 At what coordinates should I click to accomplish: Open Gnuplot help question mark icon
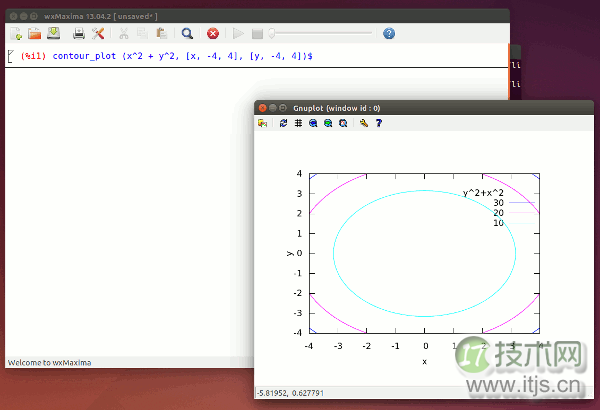click(x=379, y=123)
